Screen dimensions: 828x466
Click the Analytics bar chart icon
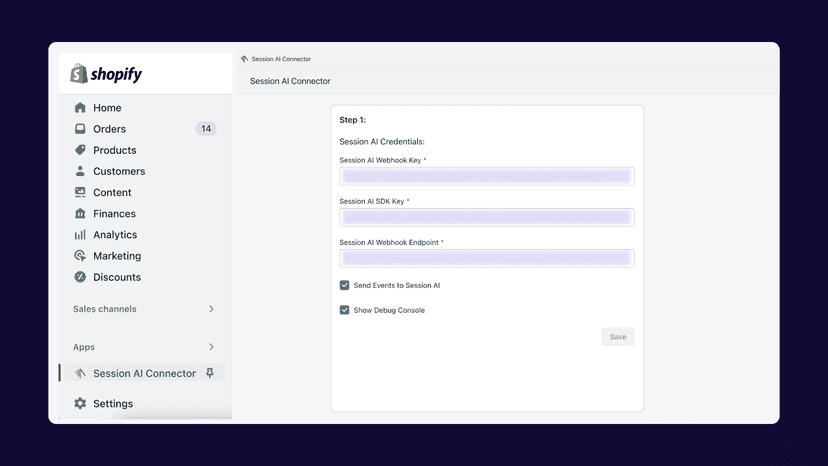point(80,235)
